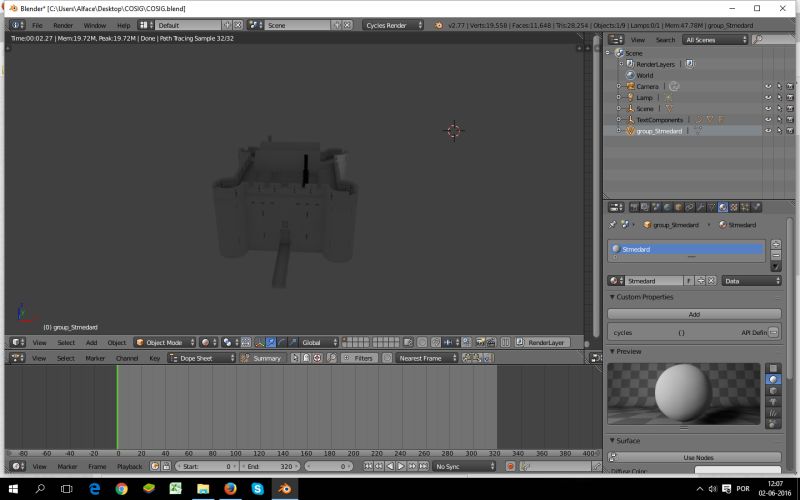The width and height of the screenshot is (800, 500).
Task: Open the Window menu
Action: coord(94,25)
